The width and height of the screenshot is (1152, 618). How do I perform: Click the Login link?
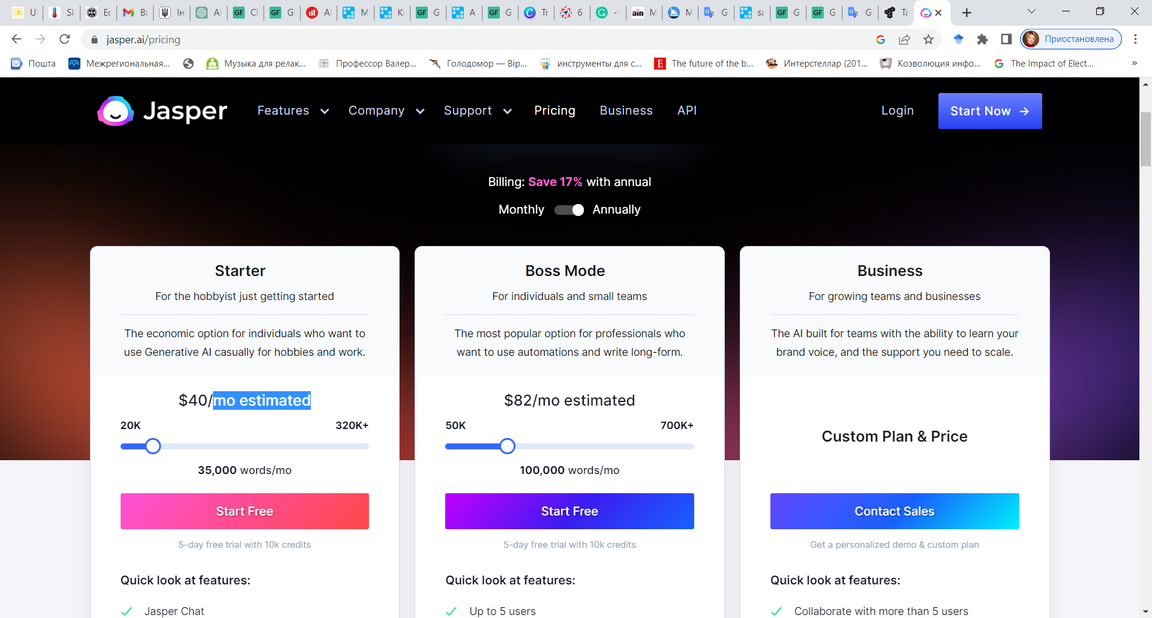(897, 111)
